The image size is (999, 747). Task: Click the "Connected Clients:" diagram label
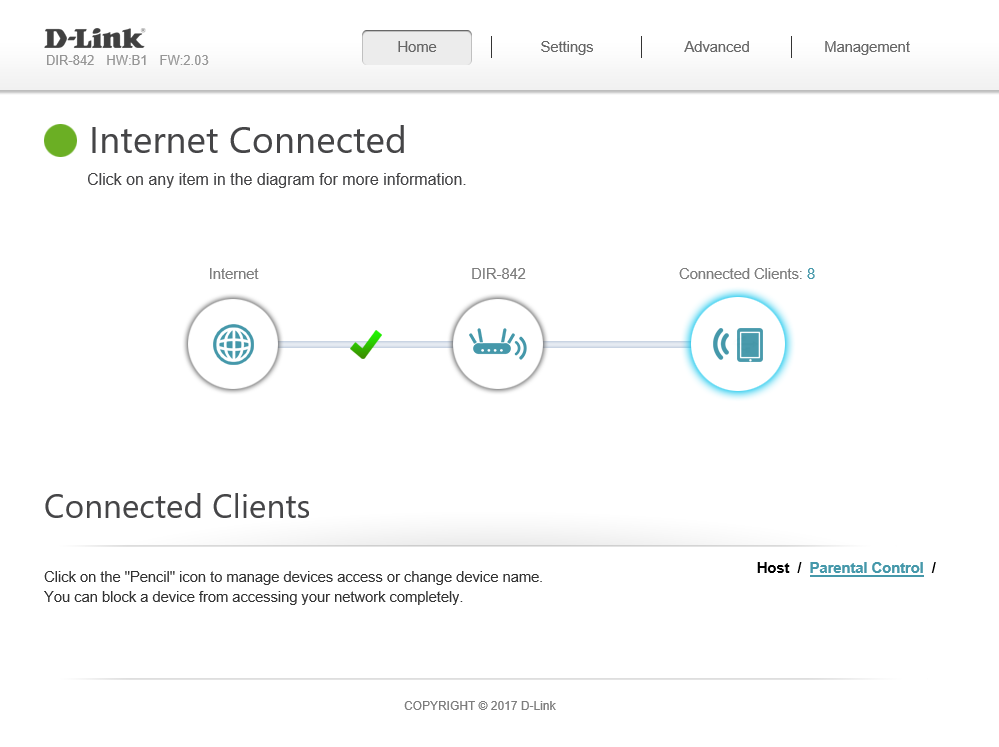point(740,274)
